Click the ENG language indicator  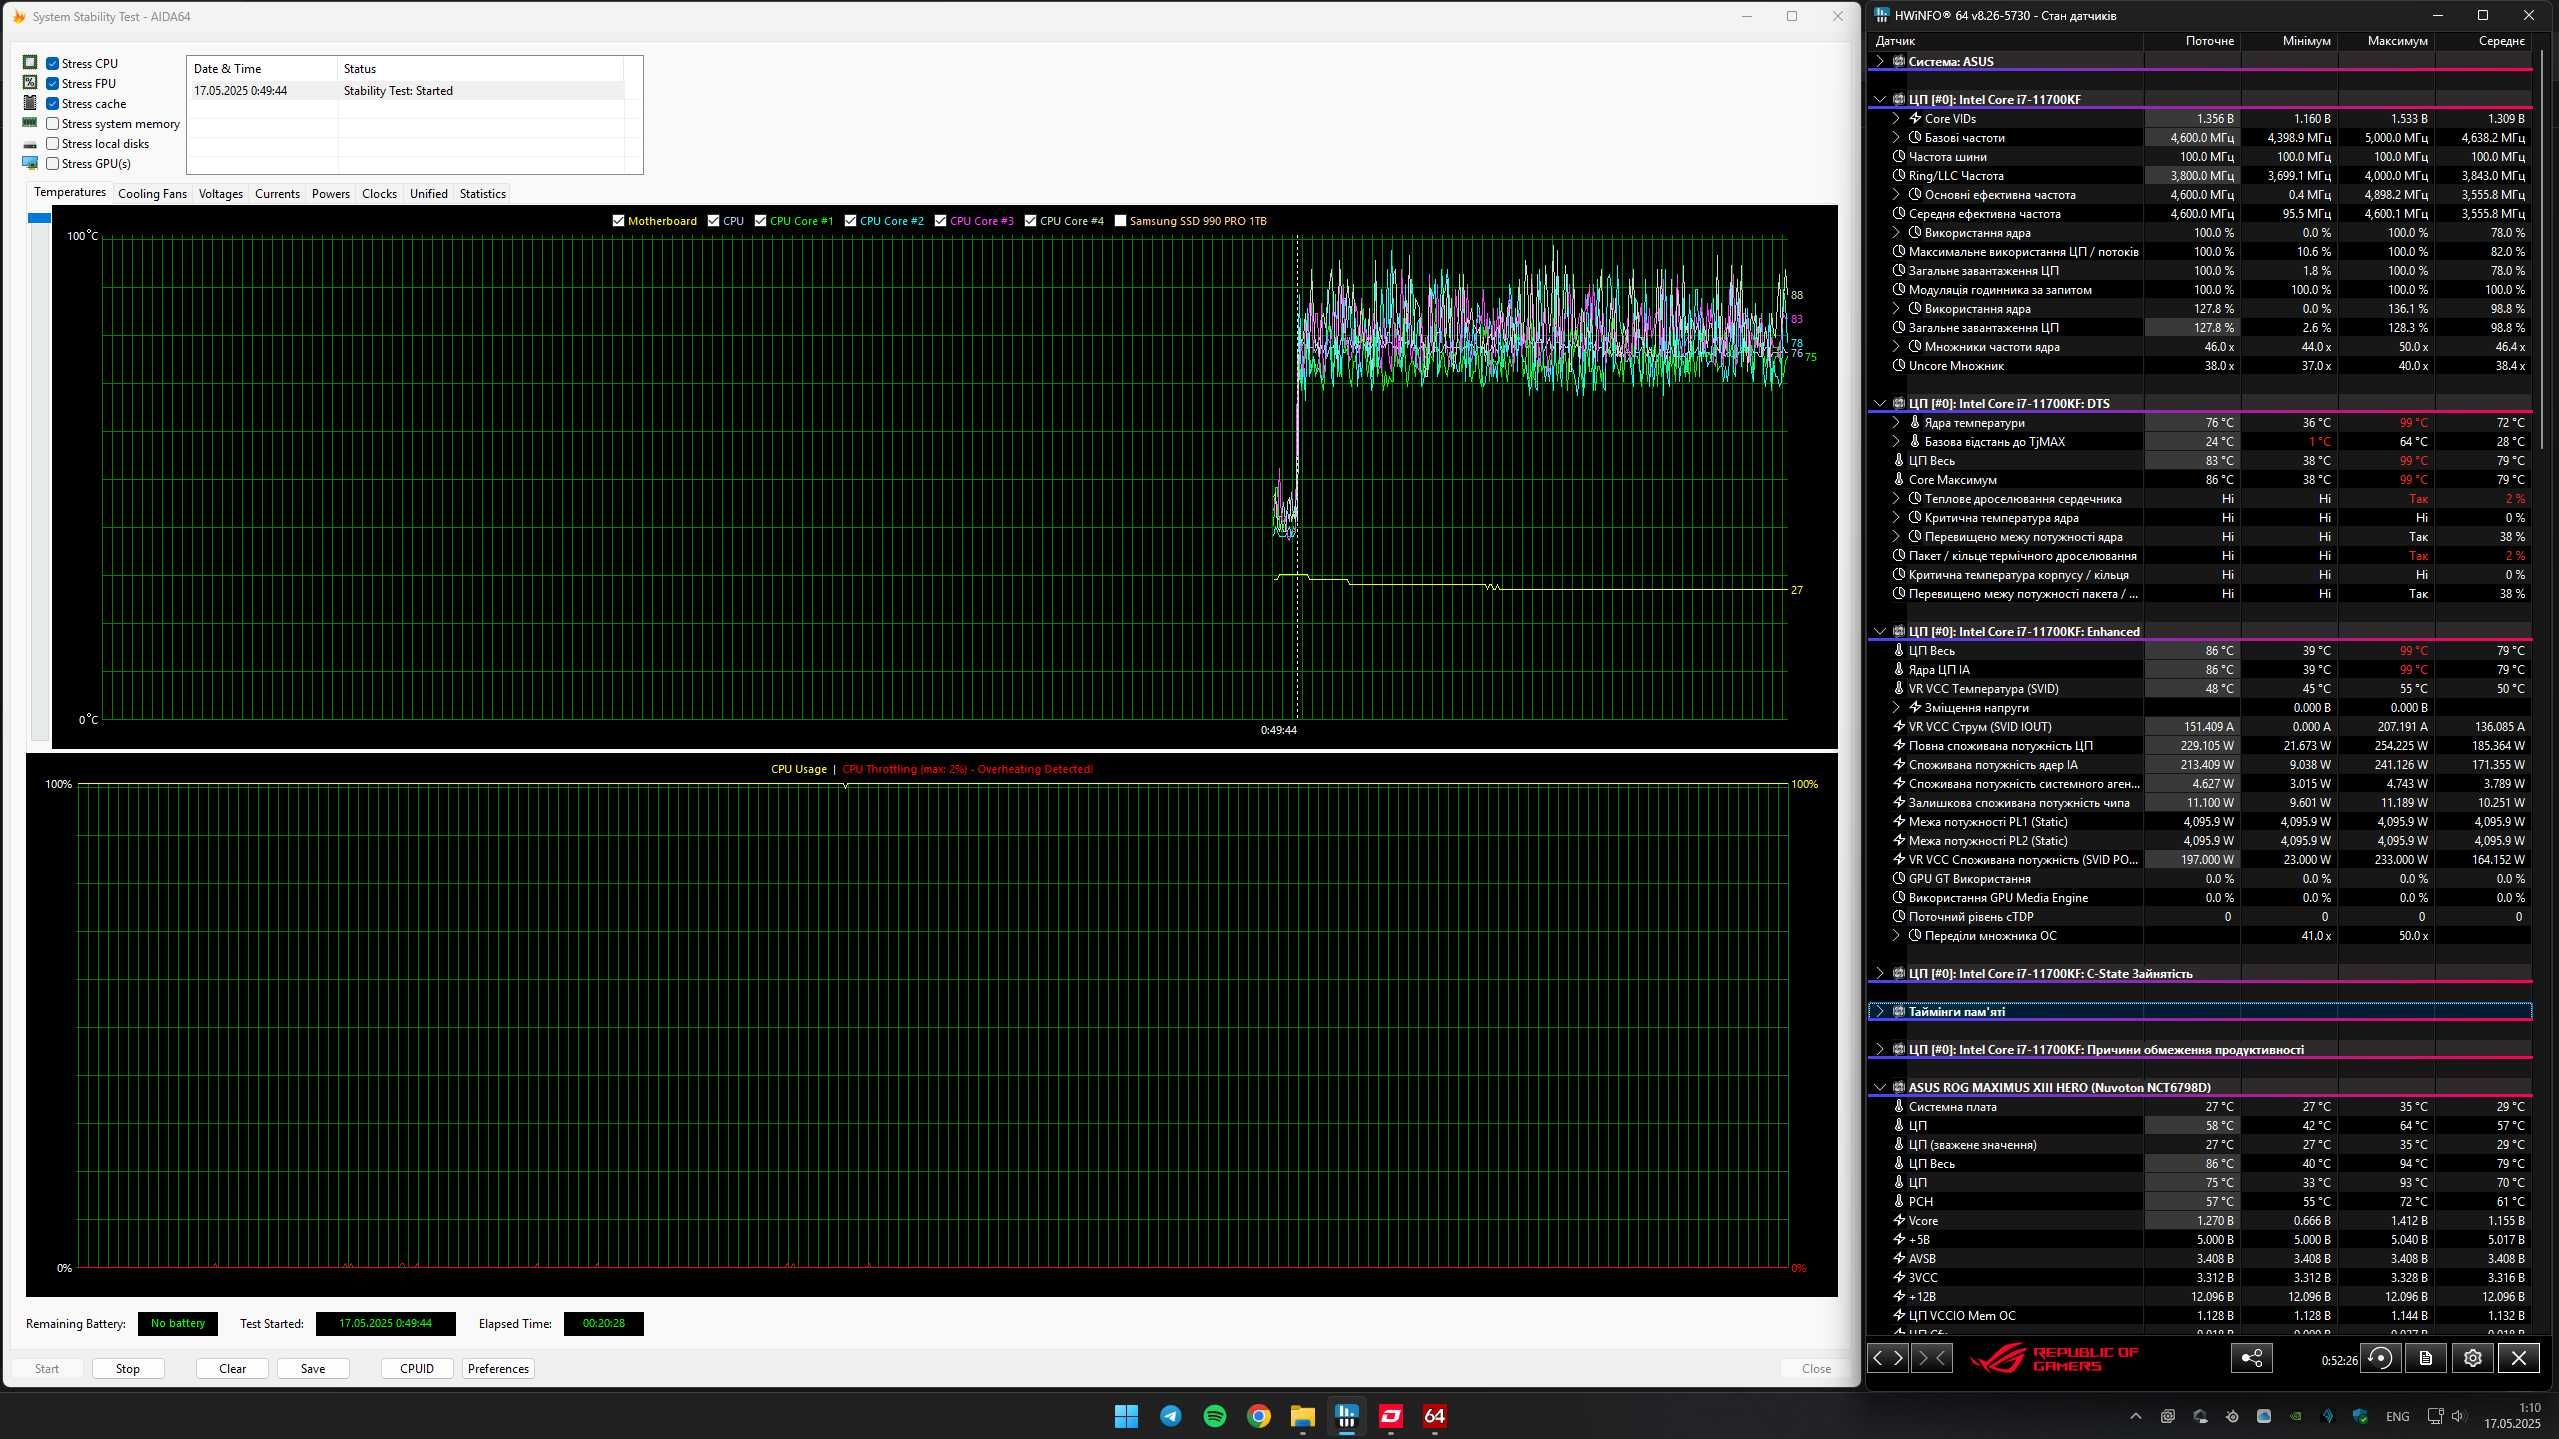[2397, 1416]
